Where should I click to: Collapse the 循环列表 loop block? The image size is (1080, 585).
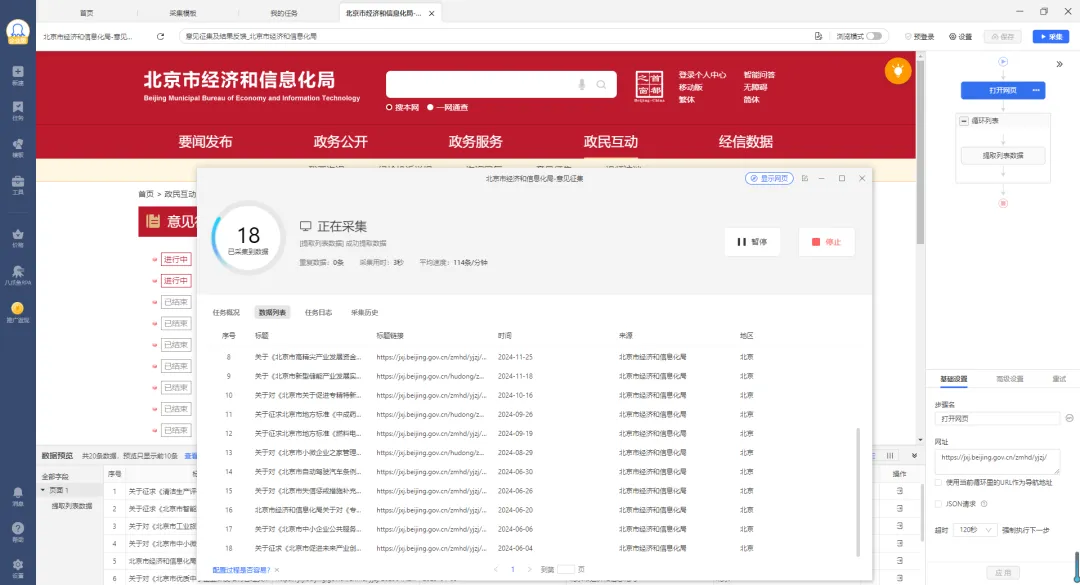[964, 121]
